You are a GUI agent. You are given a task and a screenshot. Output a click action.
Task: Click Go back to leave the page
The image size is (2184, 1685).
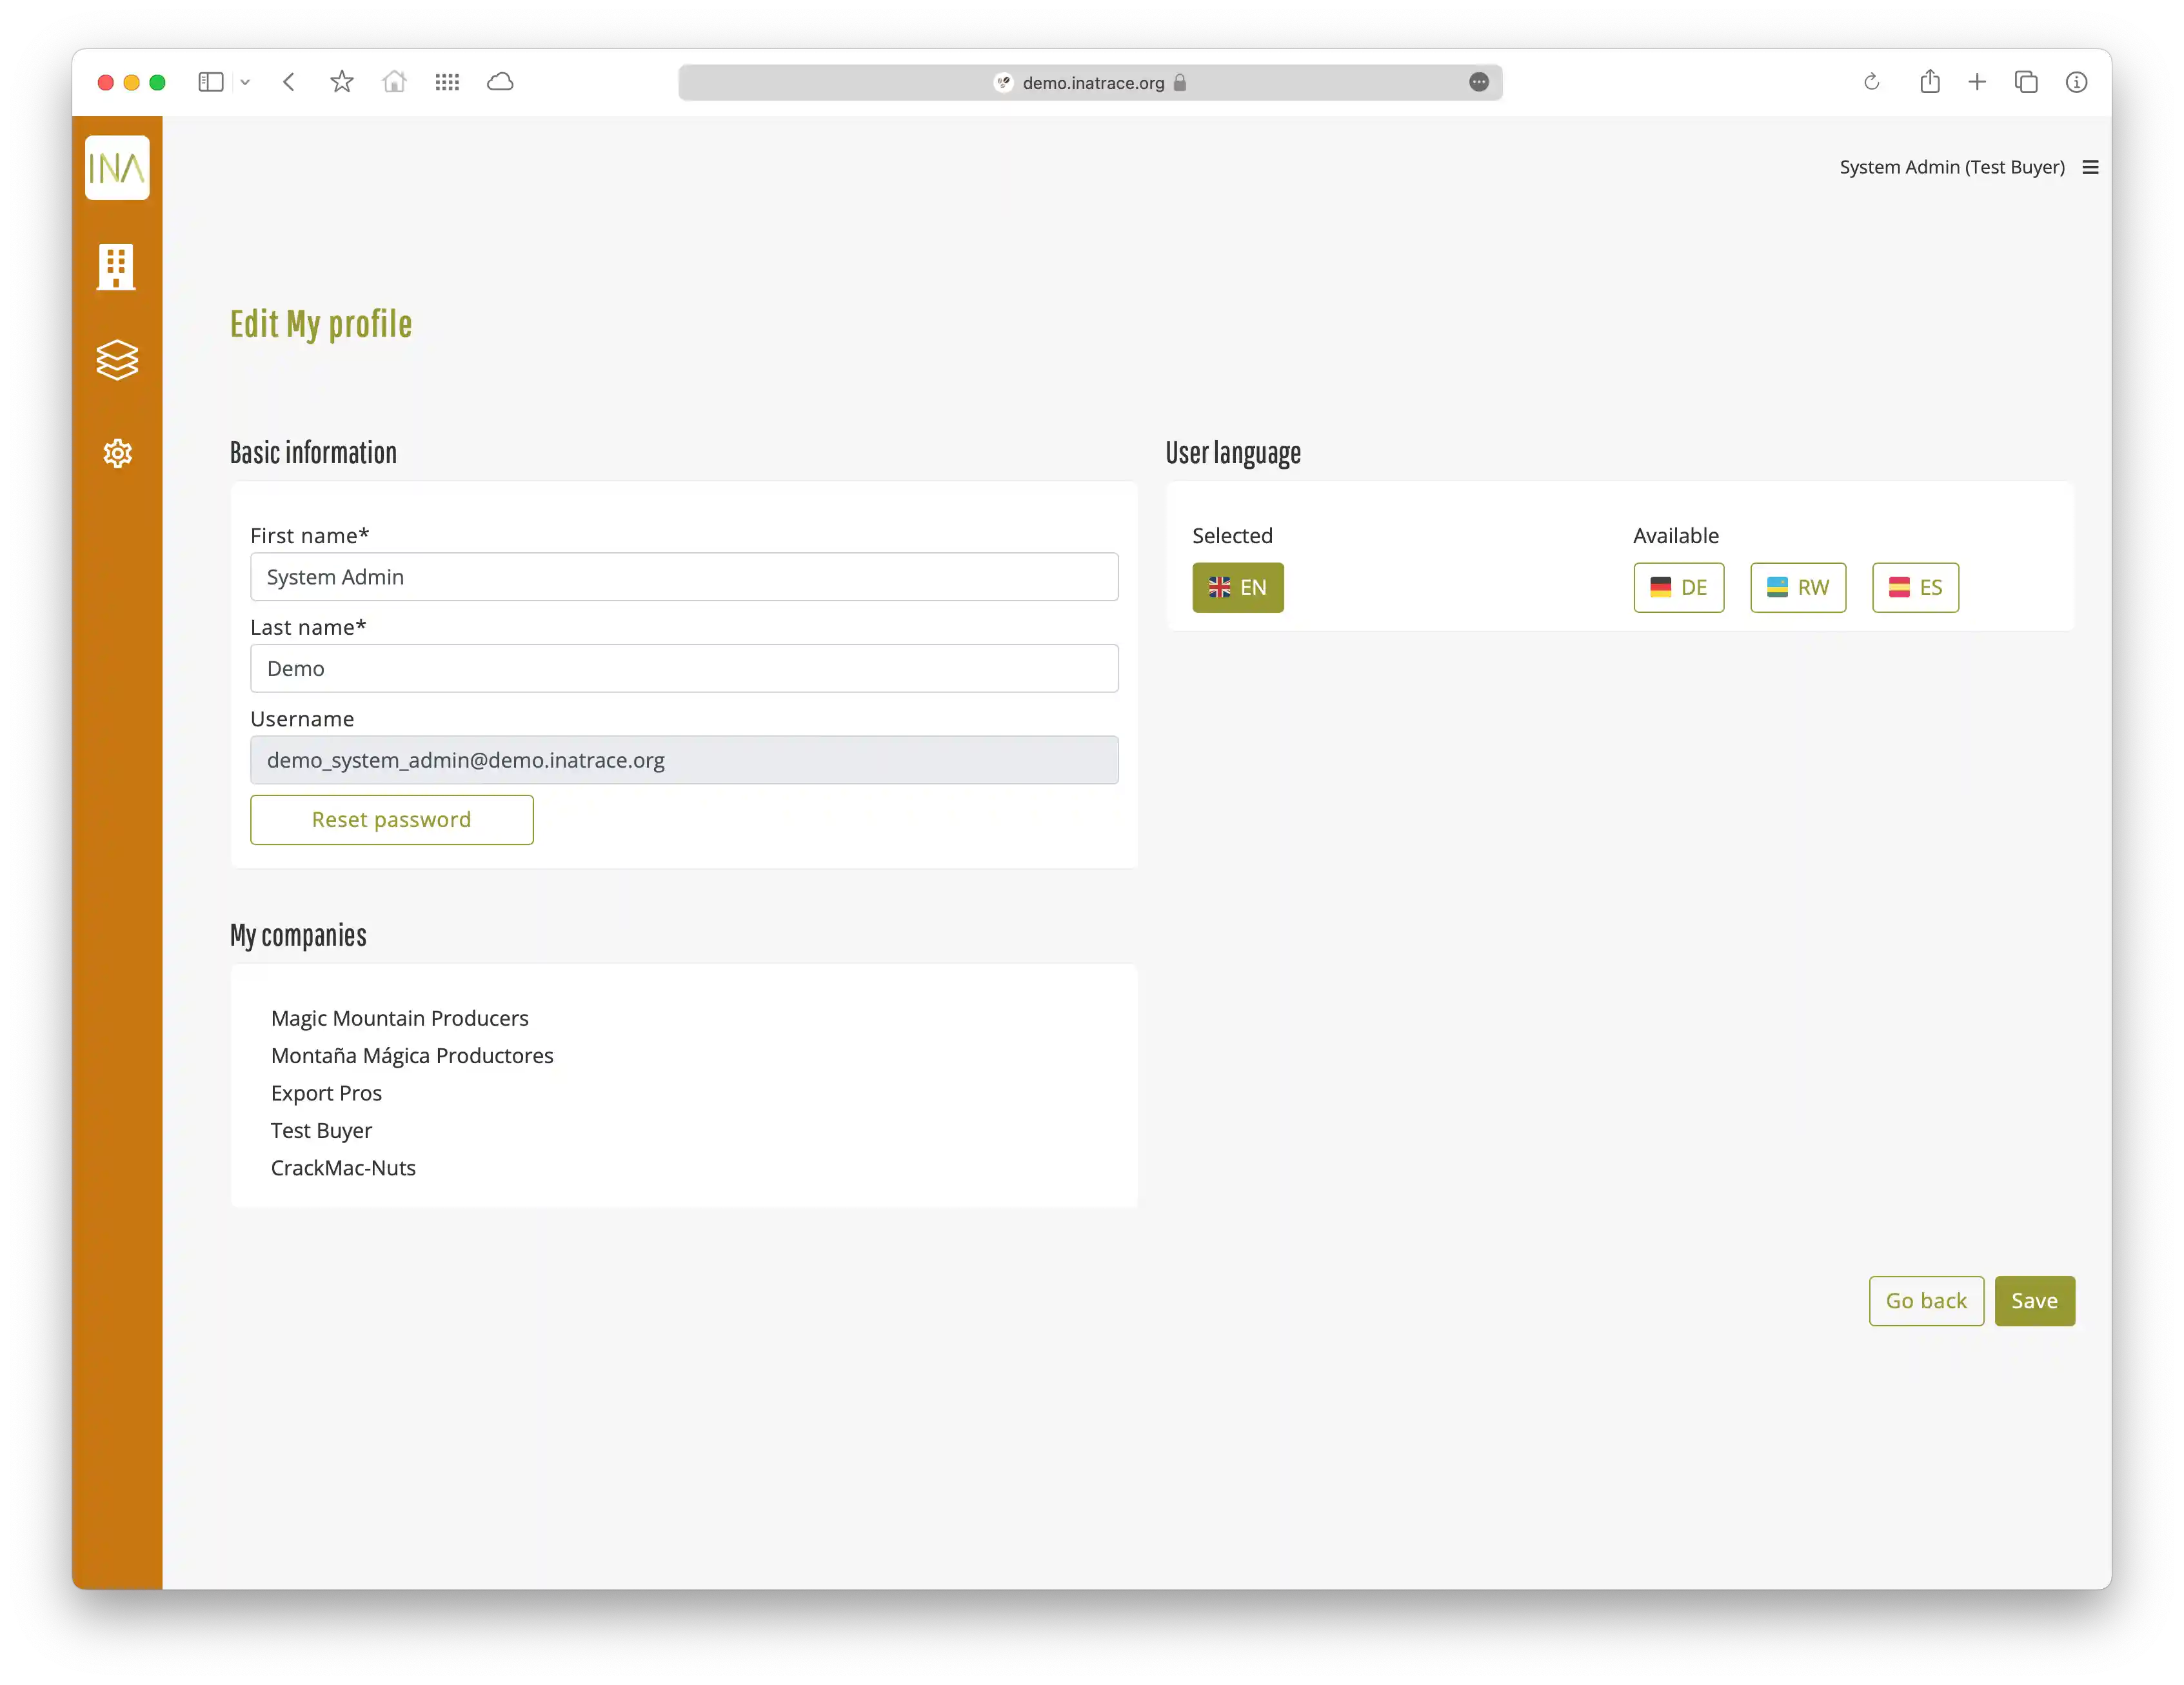[x=1925, y=1300]
